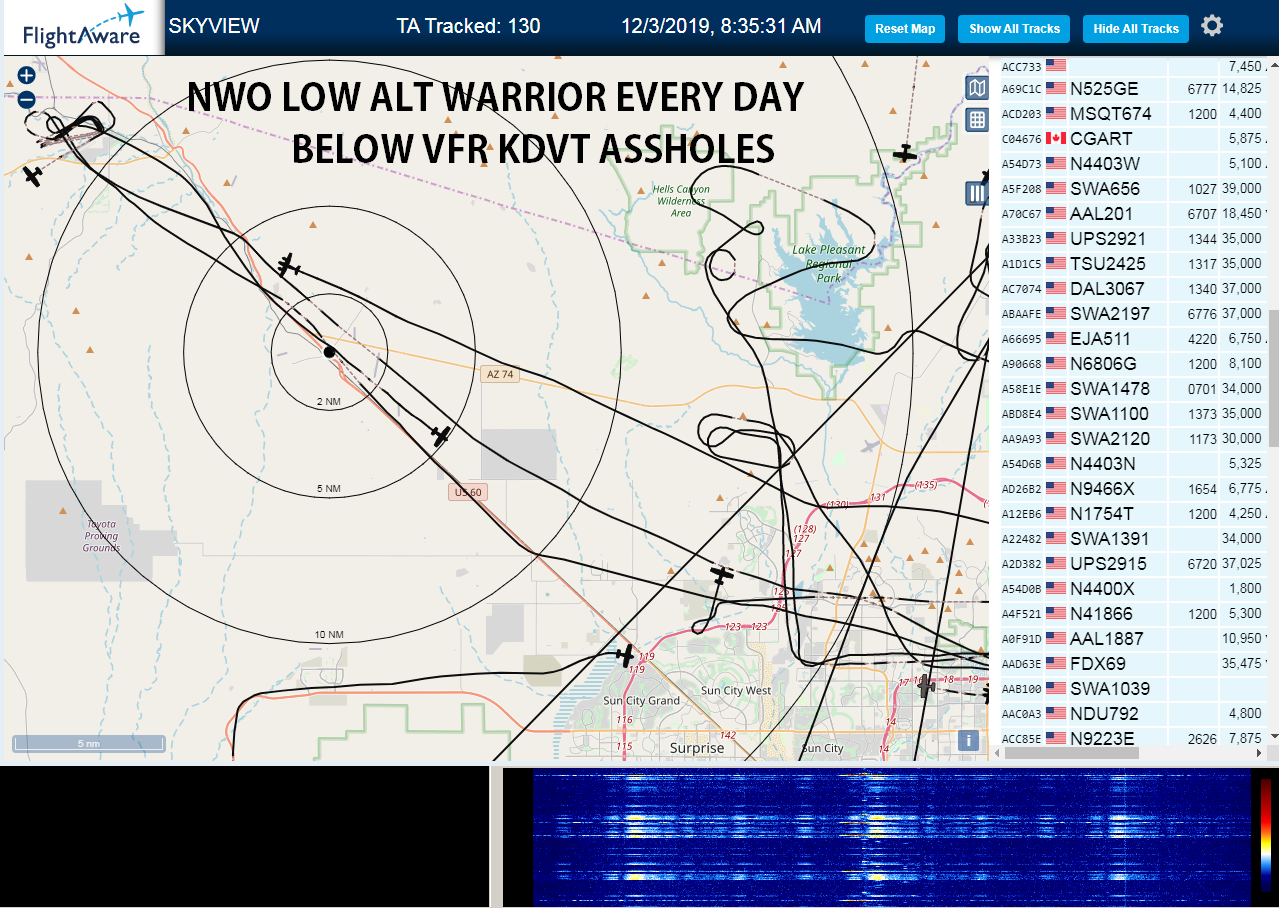1279x909 pixels.
Task: Select the SWA1478 aircraft row
Action: click(x=1134, y=389)
